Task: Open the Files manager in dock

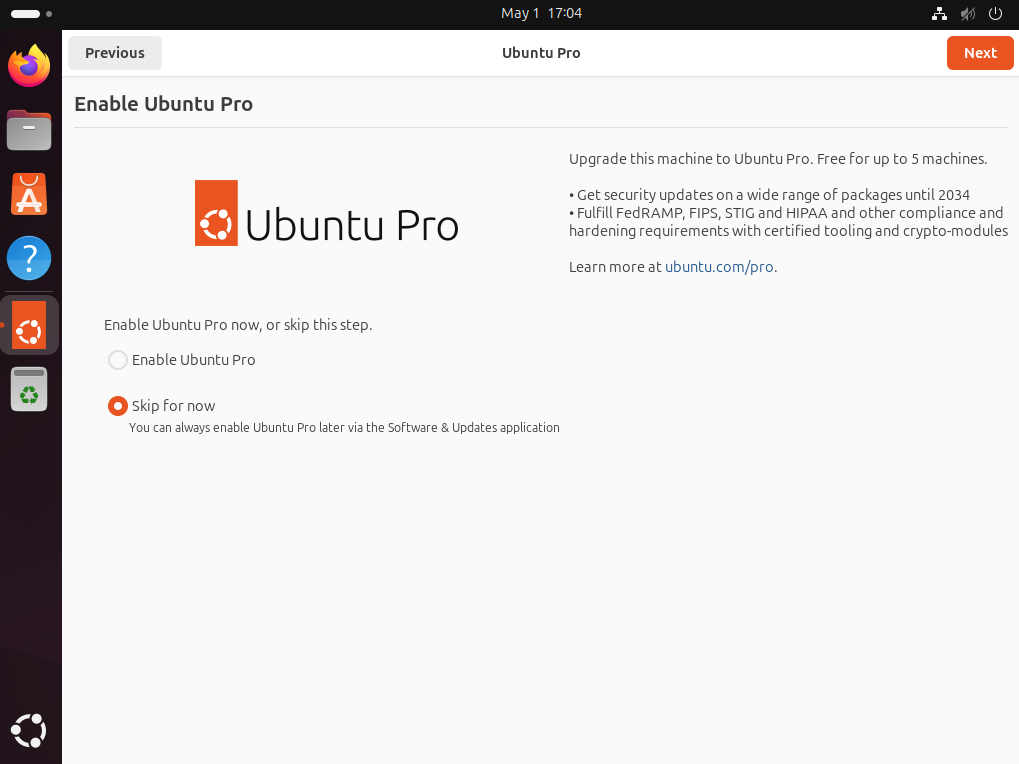Action: pyautogui.click(x=29, y=130)
